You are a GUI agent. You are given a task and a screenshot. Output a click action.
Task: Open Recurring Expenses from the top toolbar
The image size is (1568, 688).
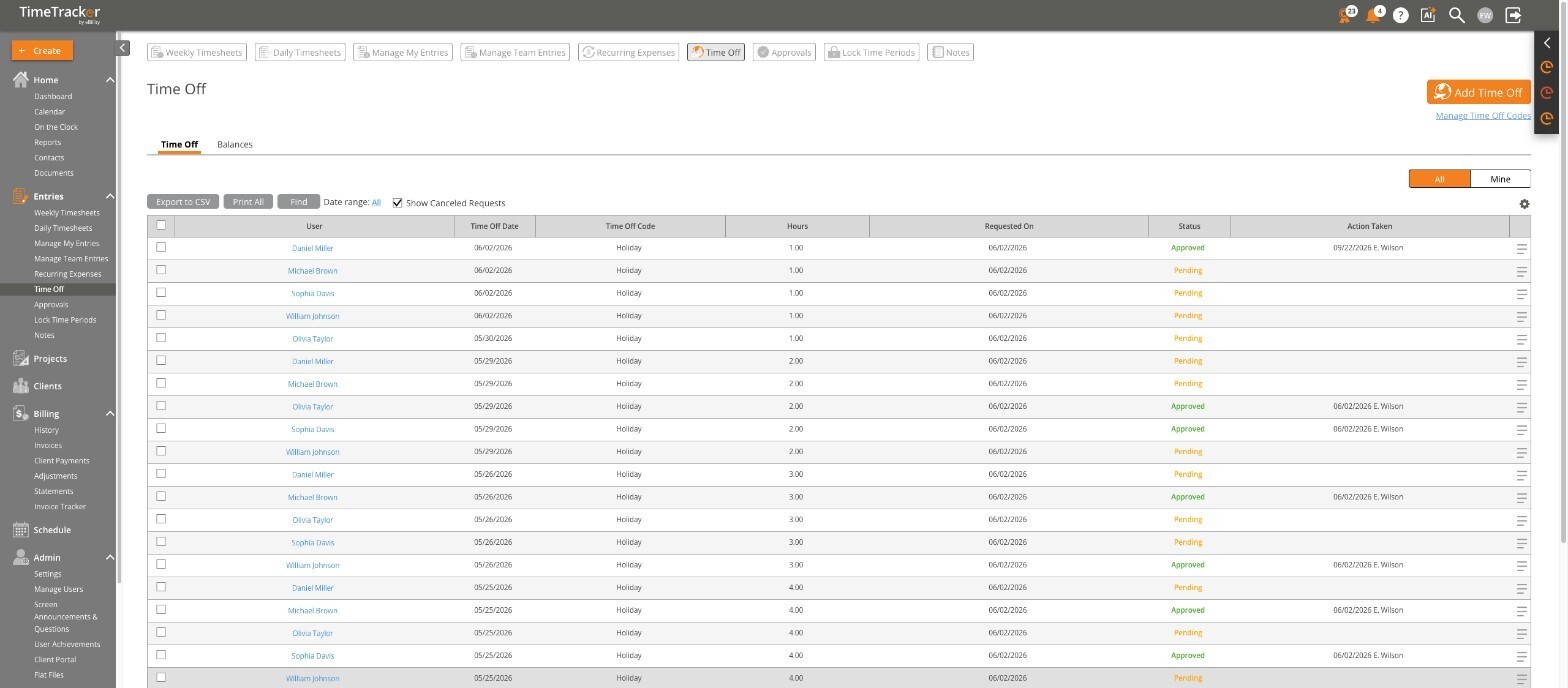click(x=628, y=52)
